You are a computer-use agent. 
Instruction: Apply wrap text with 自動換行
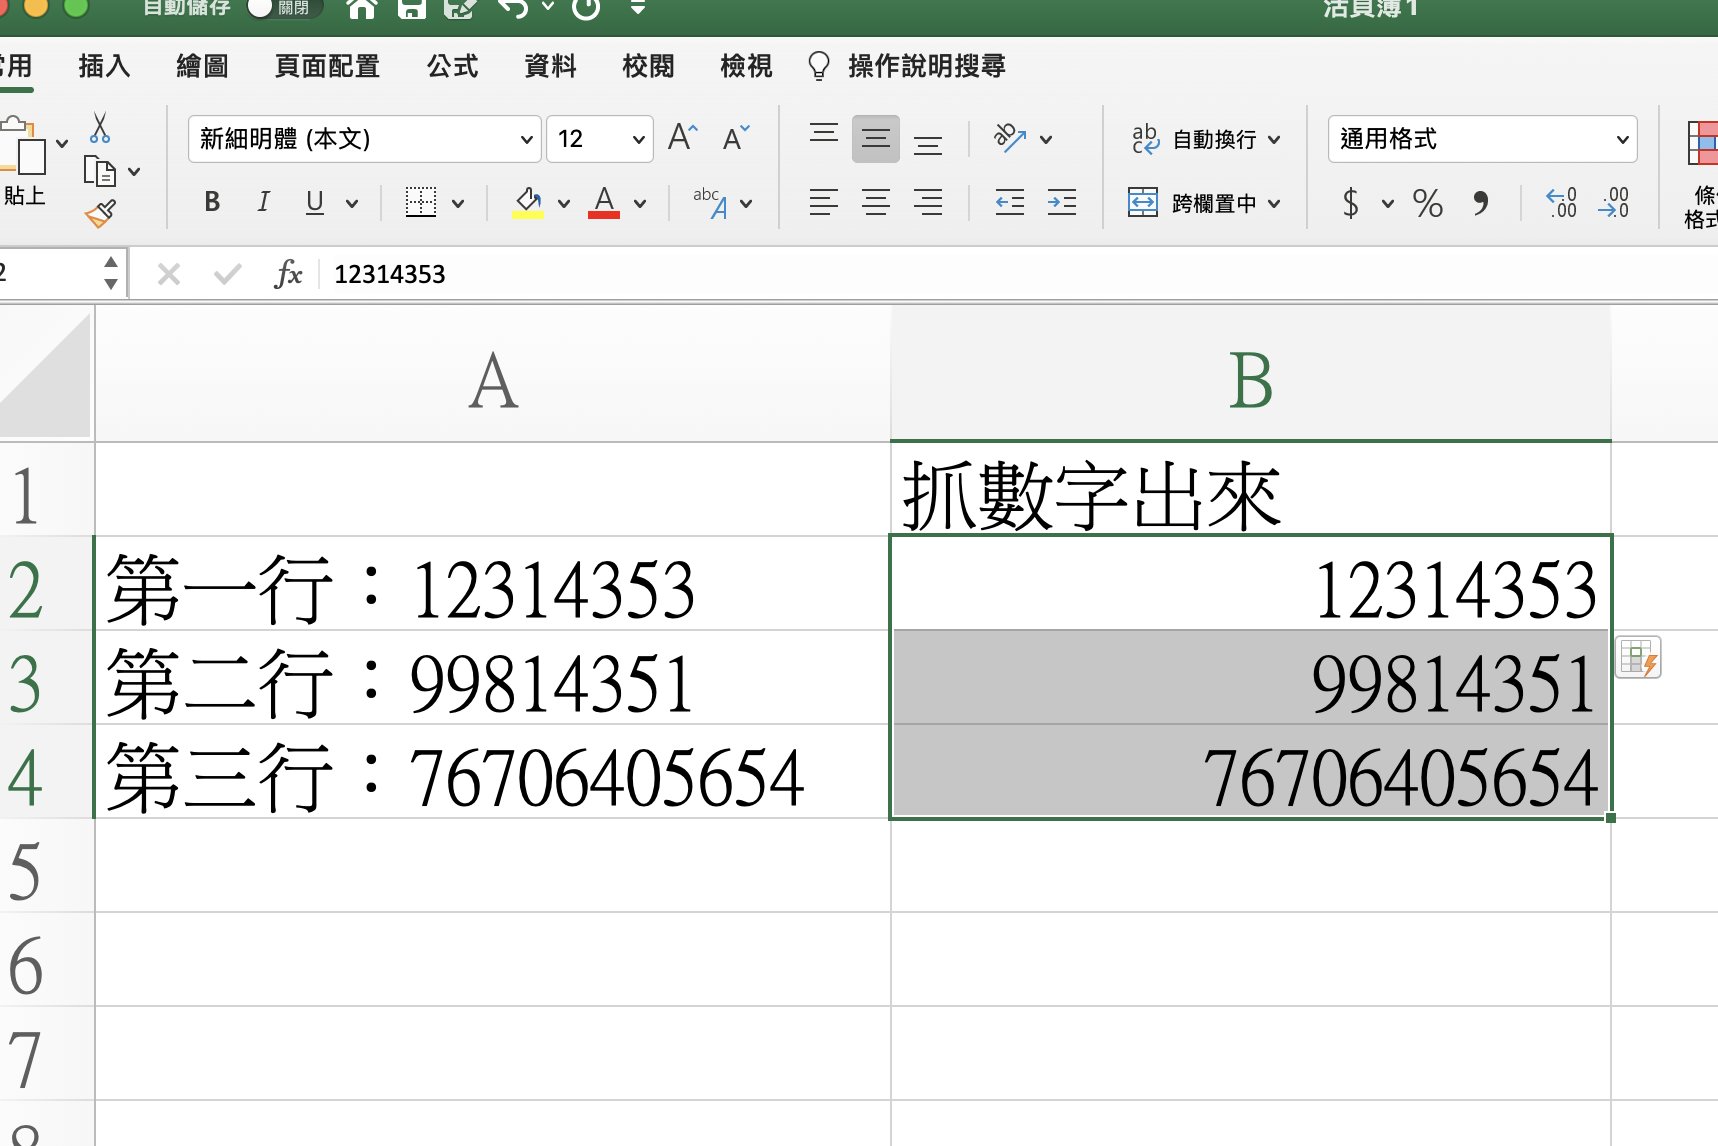pyautogui.click(x=1203, y=139)
